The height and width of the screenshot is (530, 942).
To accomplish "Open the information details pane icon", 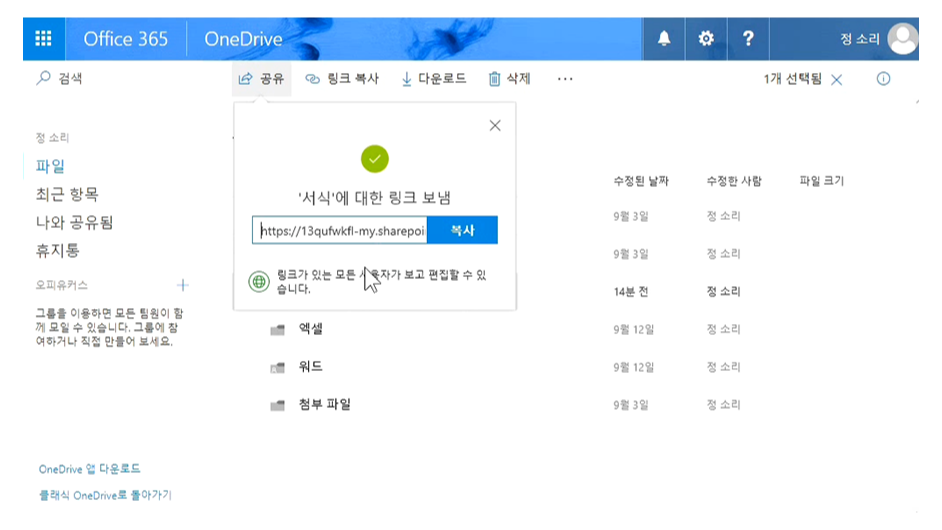I will pos(883,79).
